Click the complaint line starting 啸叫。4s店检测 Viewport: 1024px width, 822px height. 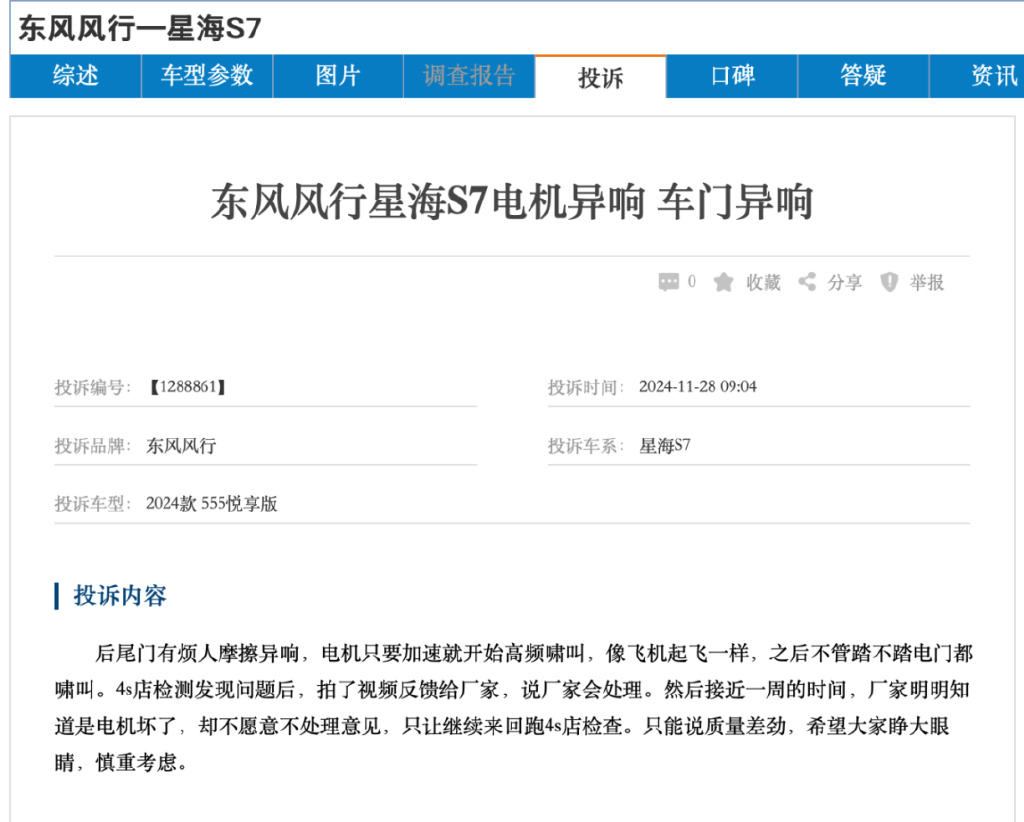pos(512,690)
